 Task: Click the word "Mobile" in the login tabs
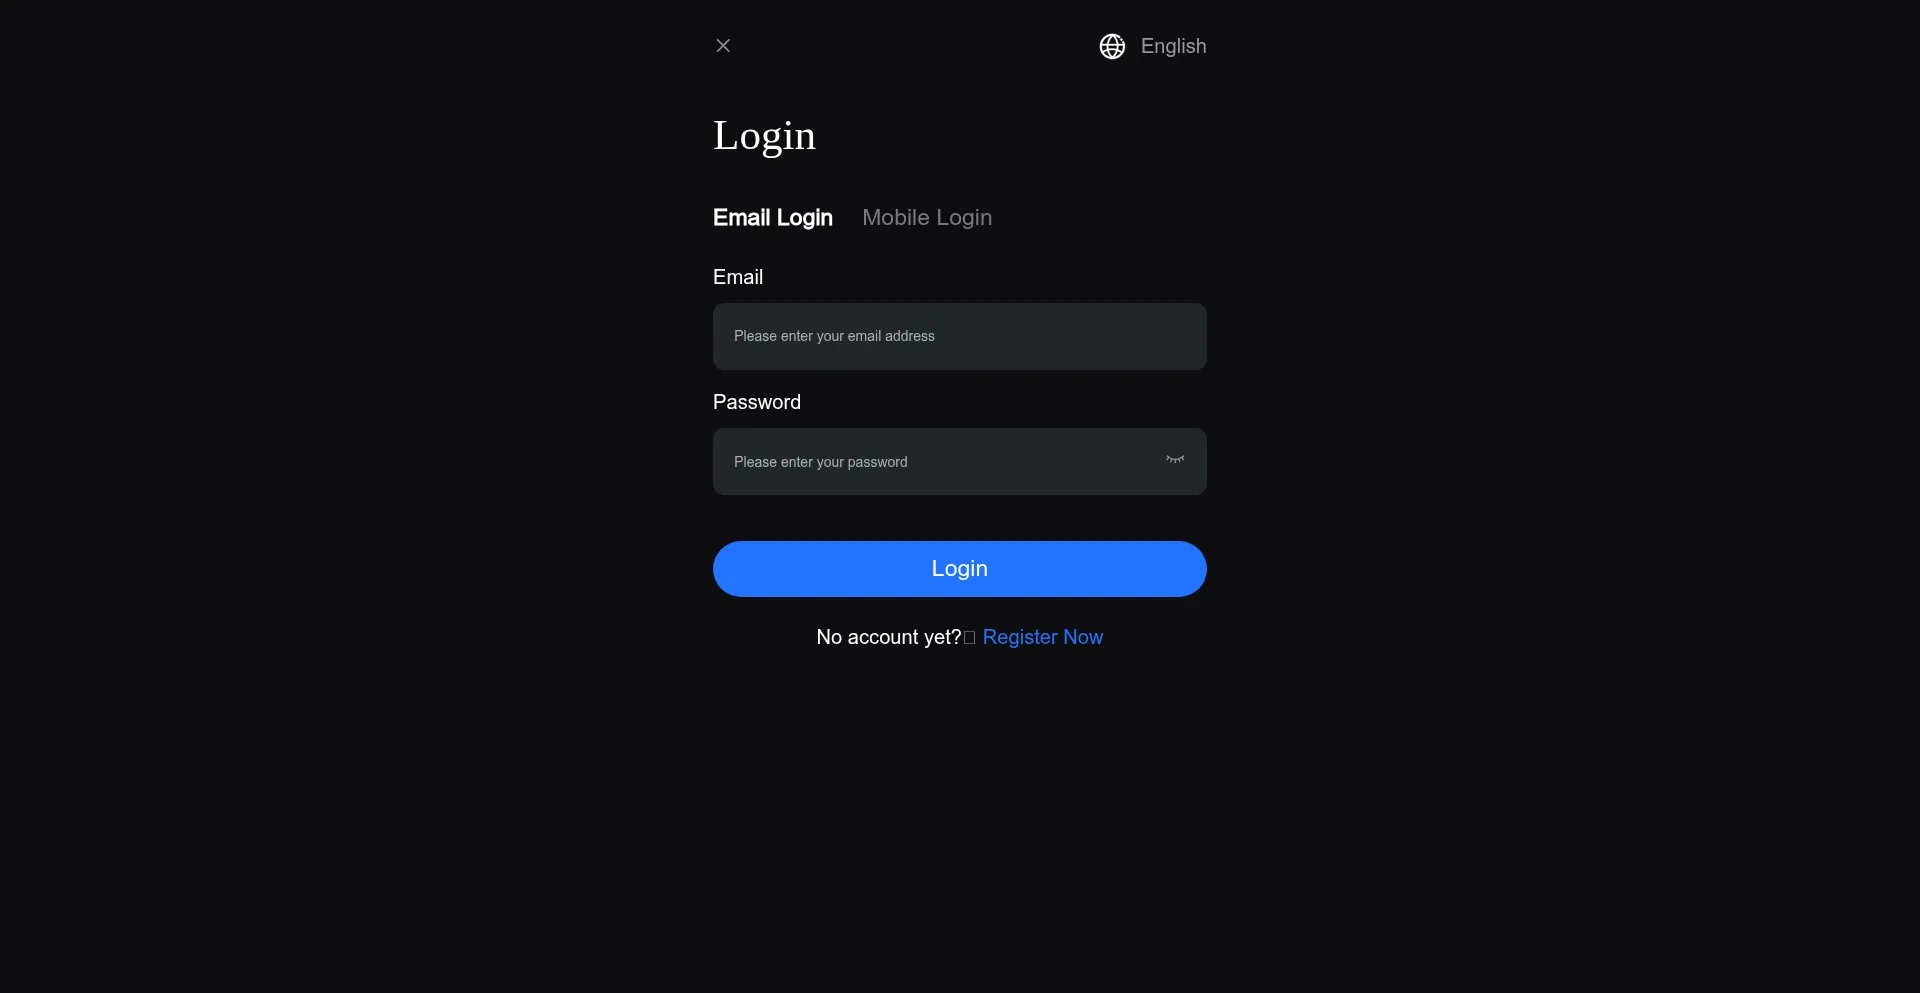896,218
